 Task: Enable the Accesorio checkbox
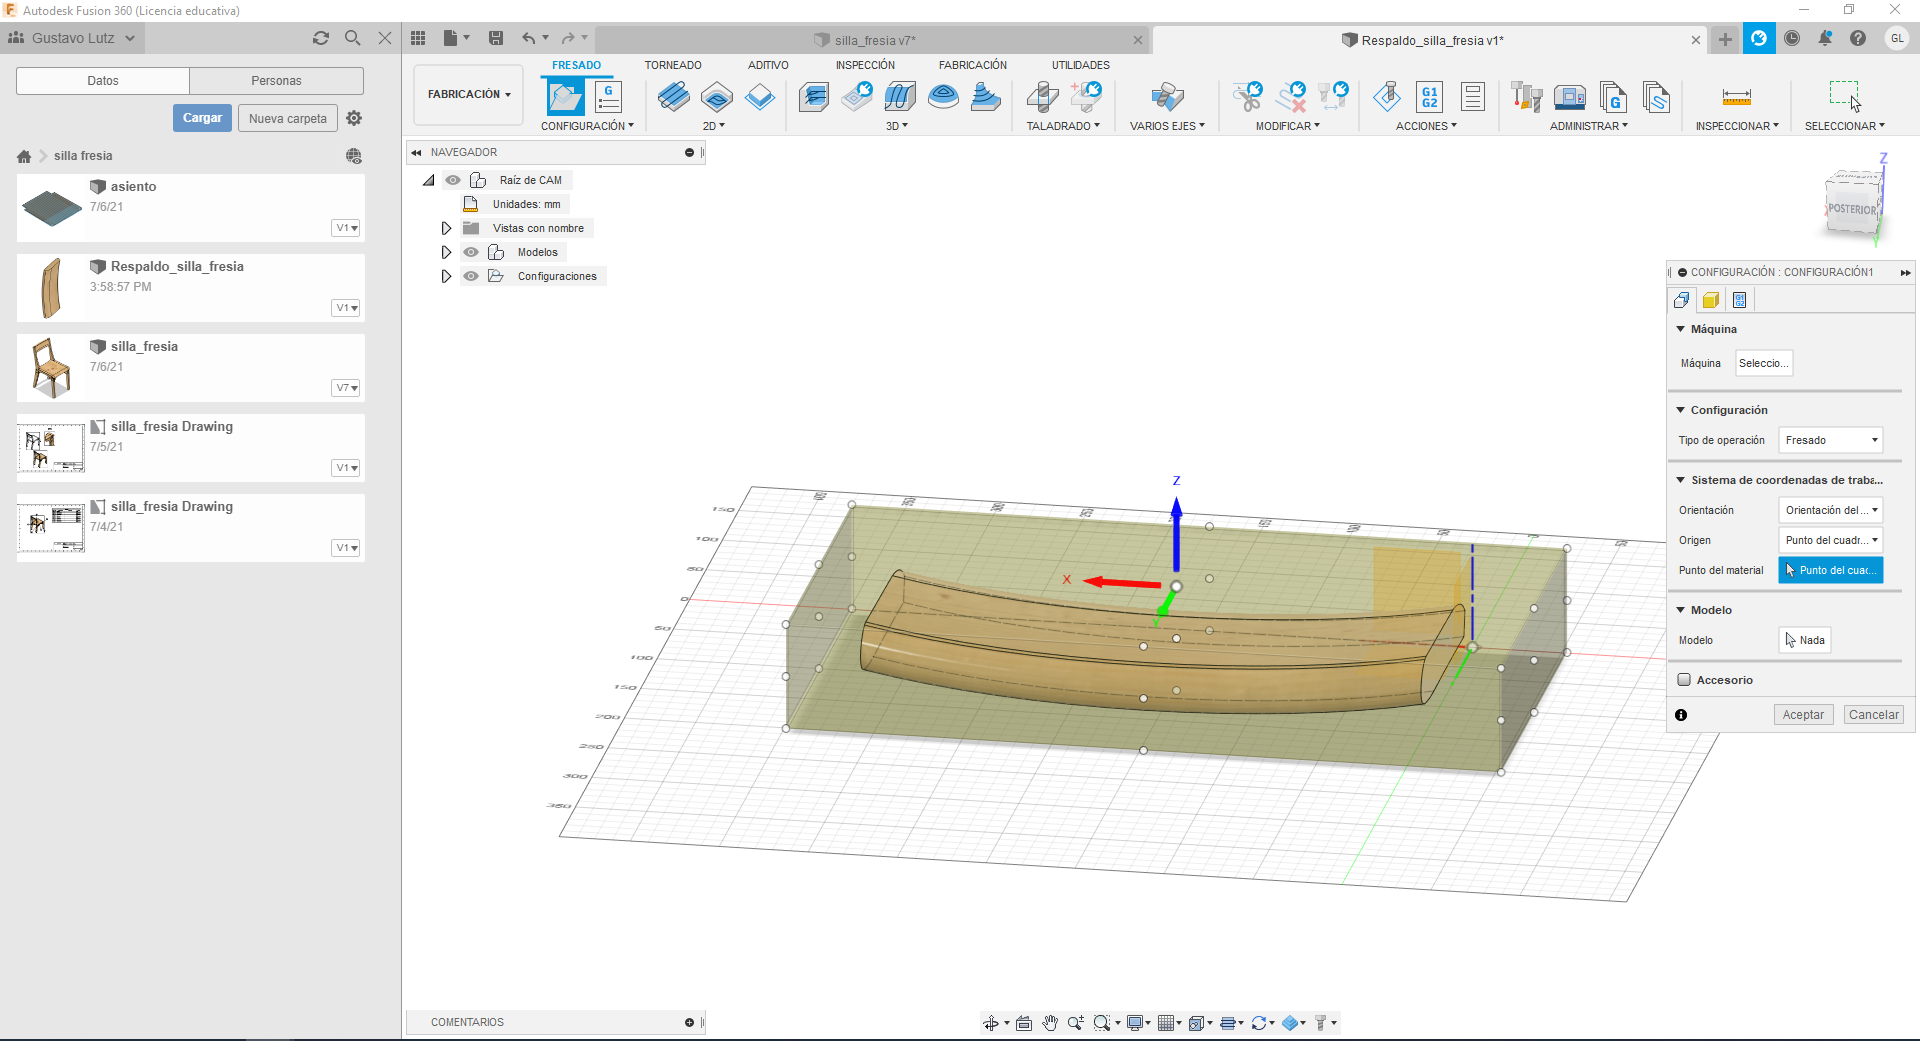pos(1684,680)
